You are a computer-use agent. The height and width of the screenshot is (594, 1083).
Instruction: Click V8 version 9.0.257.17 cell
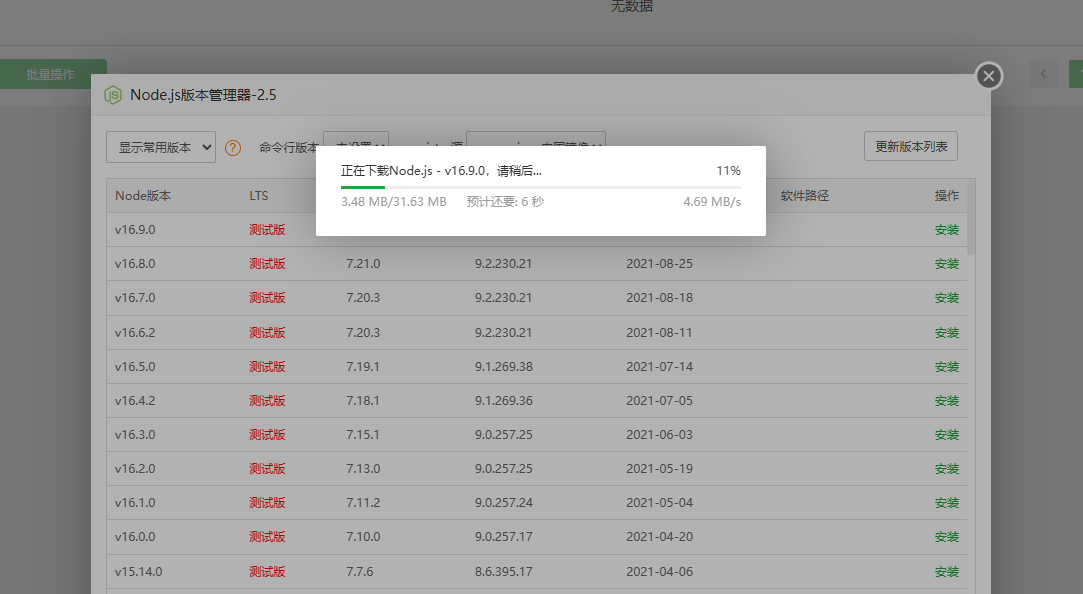[x=504, y=537]
